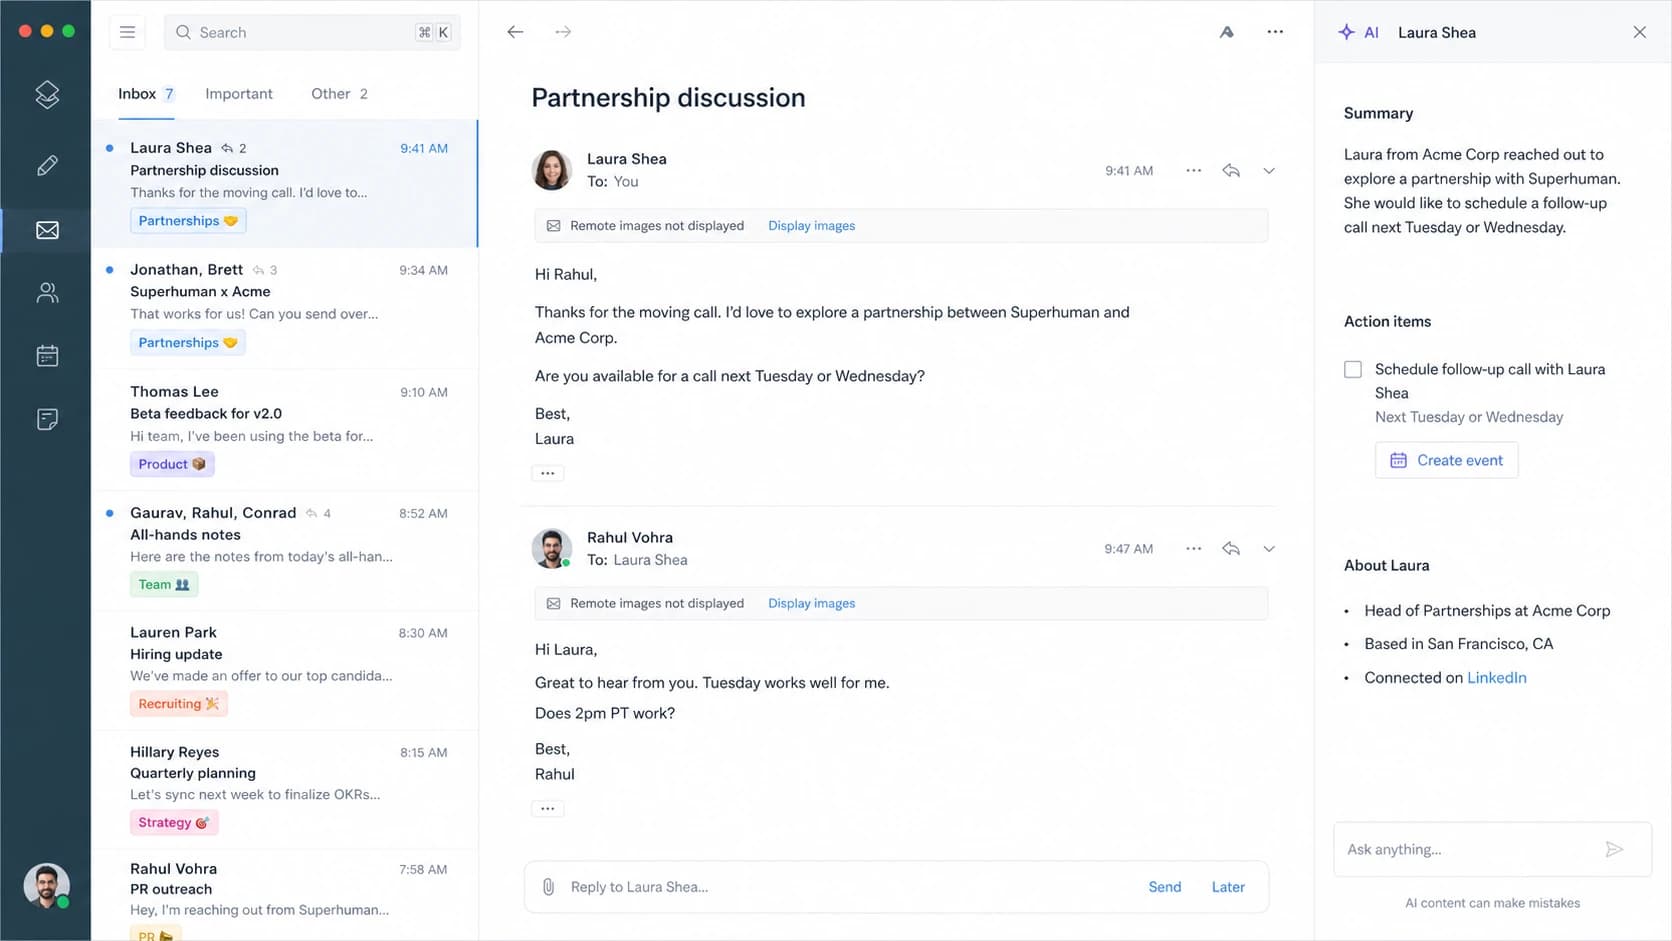
Task: Check the Schedule follow-up call action item
Action: 1353,369
